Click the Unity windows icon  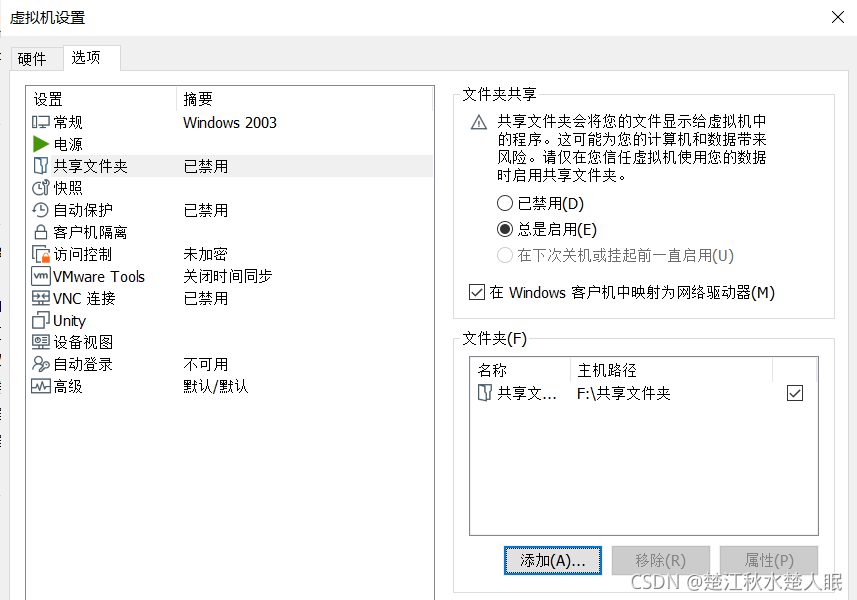pos(40,320)
